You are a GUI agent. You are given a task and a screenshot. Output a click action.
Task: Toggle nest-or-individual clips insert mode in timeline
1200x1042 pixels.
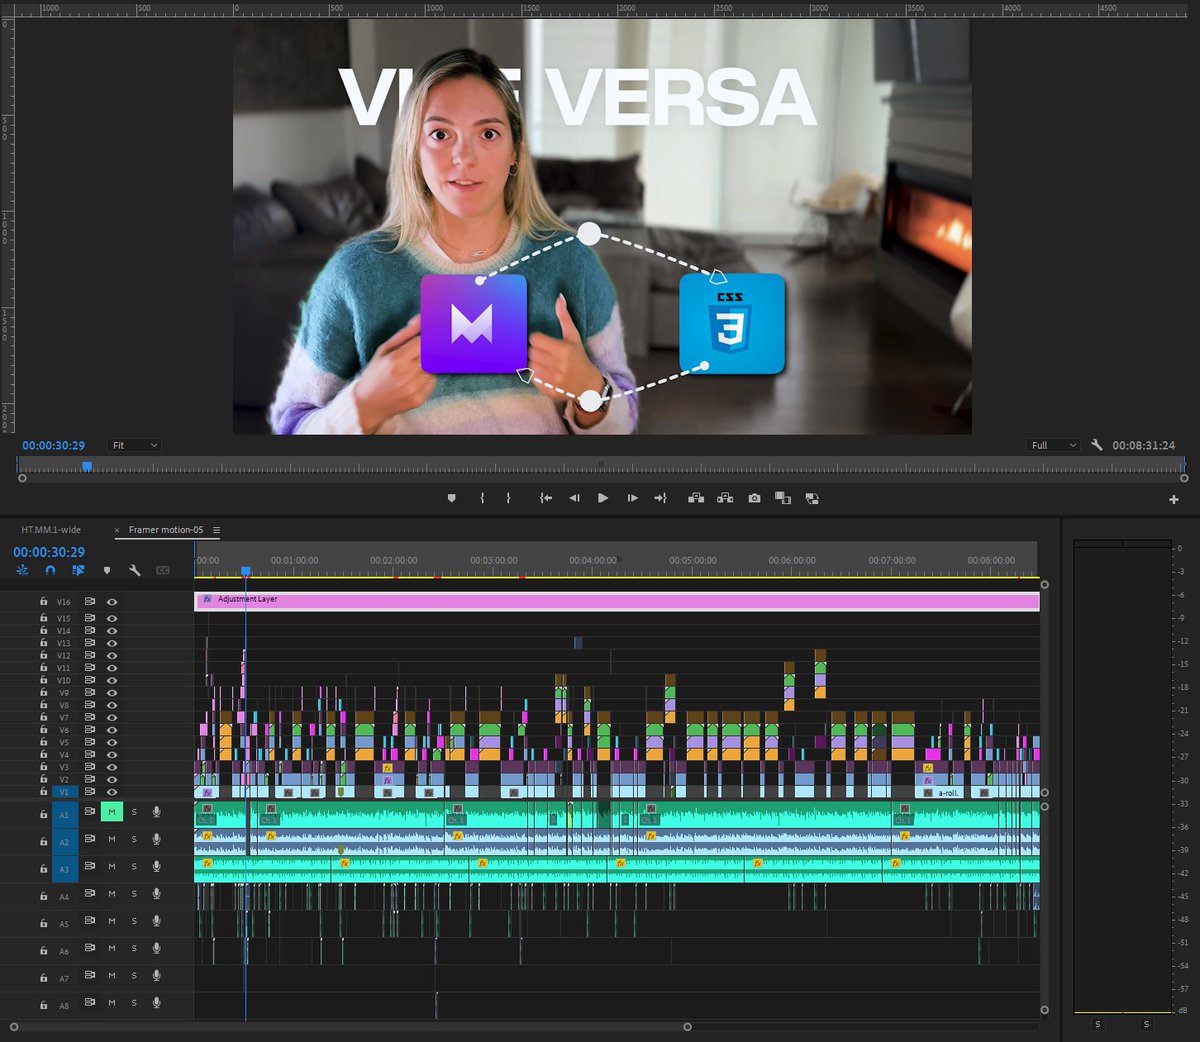22,570
